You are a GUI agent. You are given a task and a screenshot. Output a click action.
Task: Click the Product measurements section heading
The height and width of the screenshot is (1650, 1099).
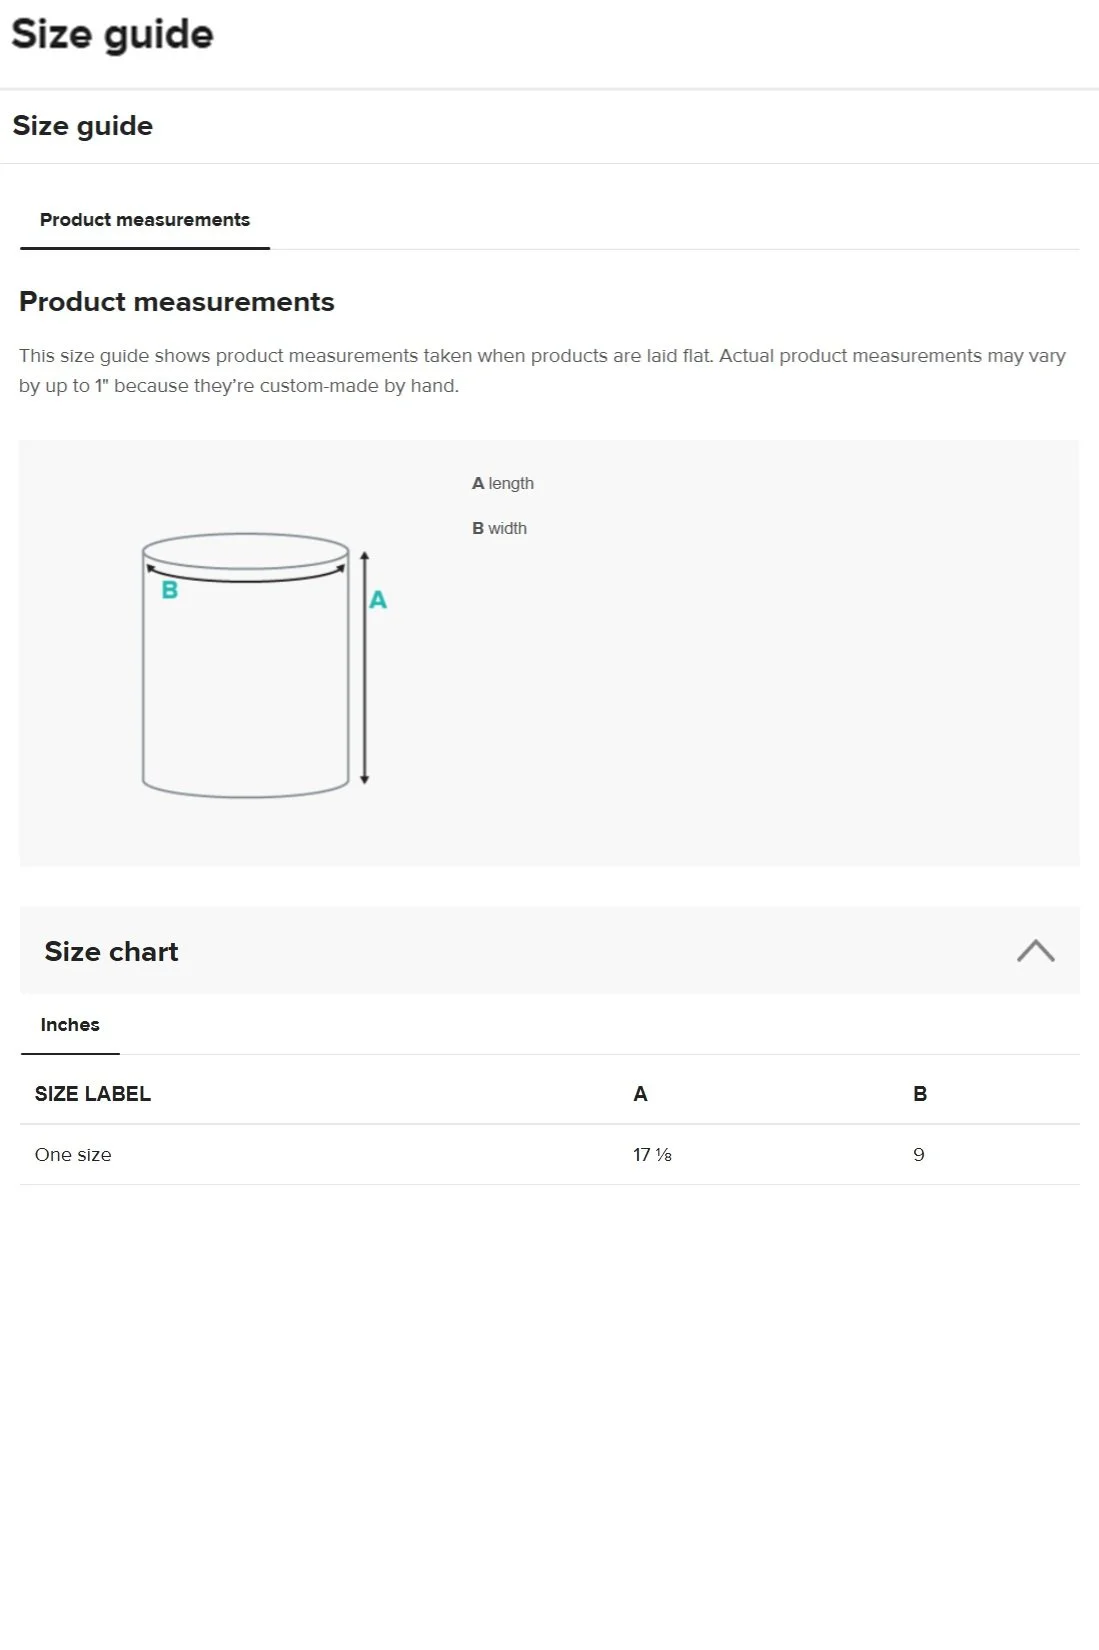coord(177,302)
